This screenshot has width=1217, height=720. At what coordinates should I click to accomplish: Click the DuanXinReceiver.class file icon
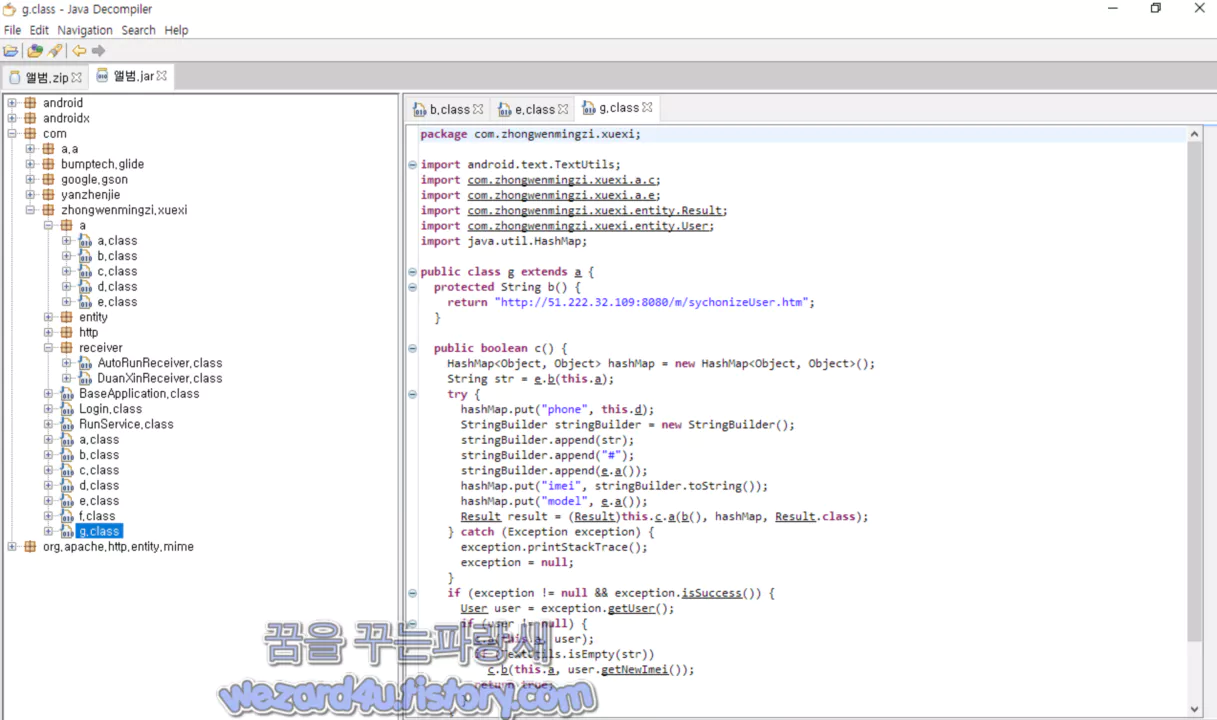[85, 378]
